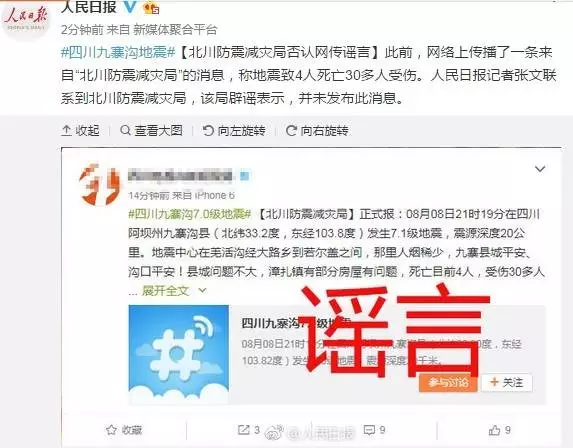Viewport: 573px width, 448px height.
Task: Click the 参与讨论 orange button
Action: click(448, 383)
